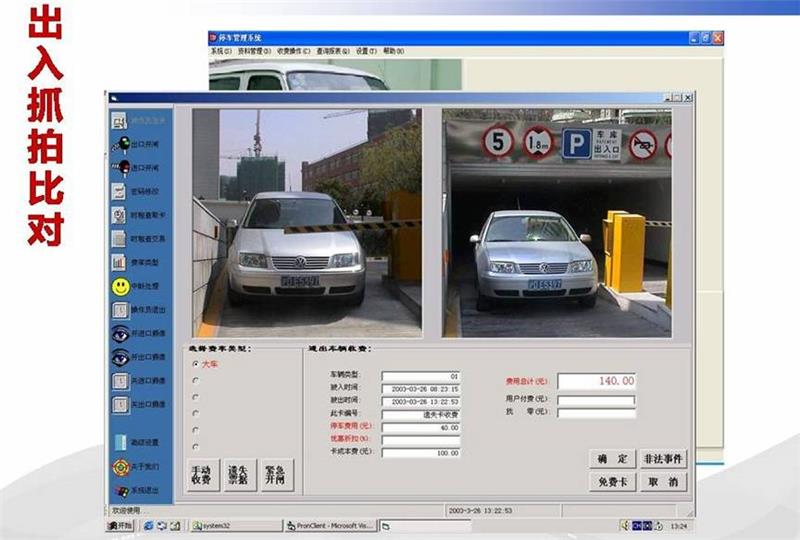
Task: Click the 确定 confirm button
Action: pyautogui.click(x=612, y=458)
